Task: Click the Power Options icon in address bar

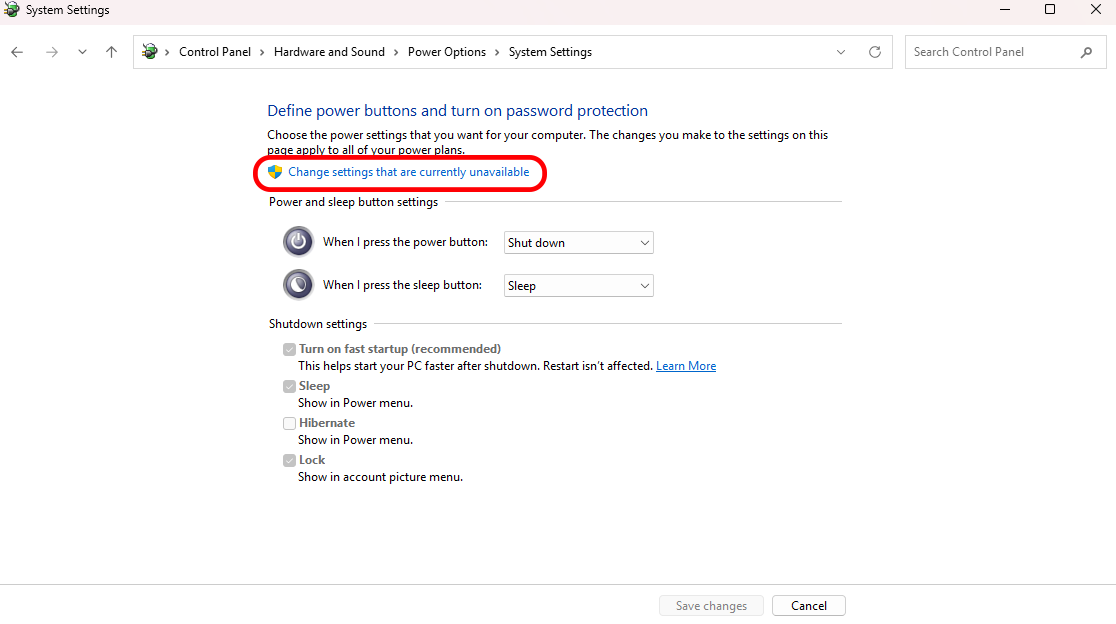Action: coord(149,51)
